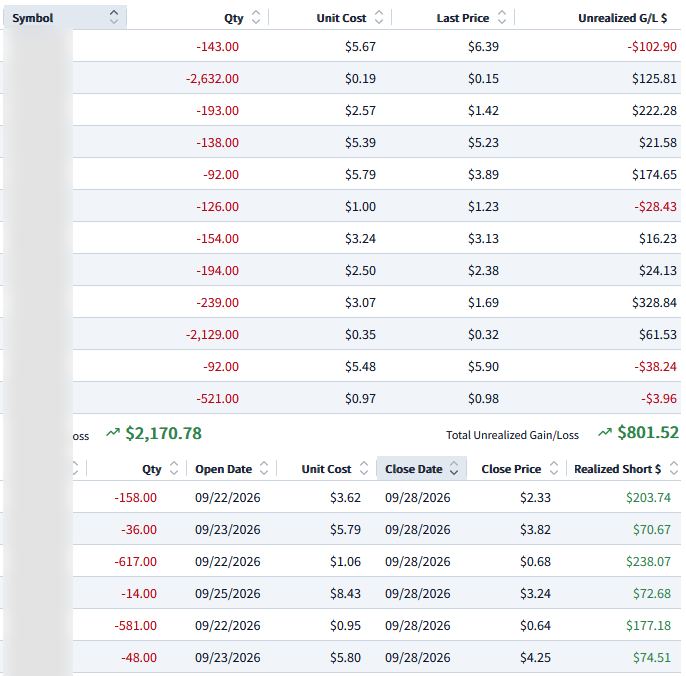Click unrealized value -$38.24

tap(655, 366)
